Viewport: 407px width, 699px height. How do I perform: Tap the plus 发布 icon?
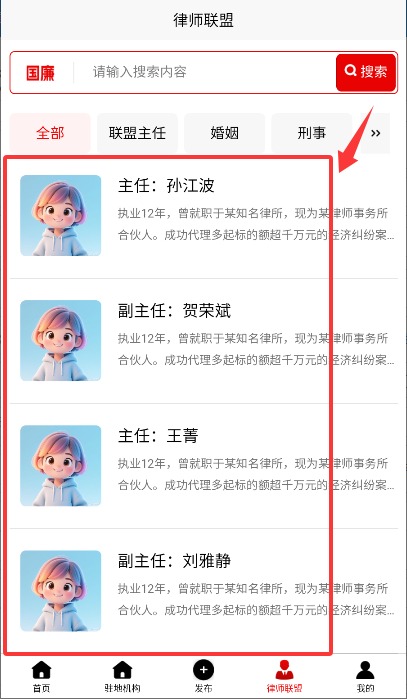203,670
